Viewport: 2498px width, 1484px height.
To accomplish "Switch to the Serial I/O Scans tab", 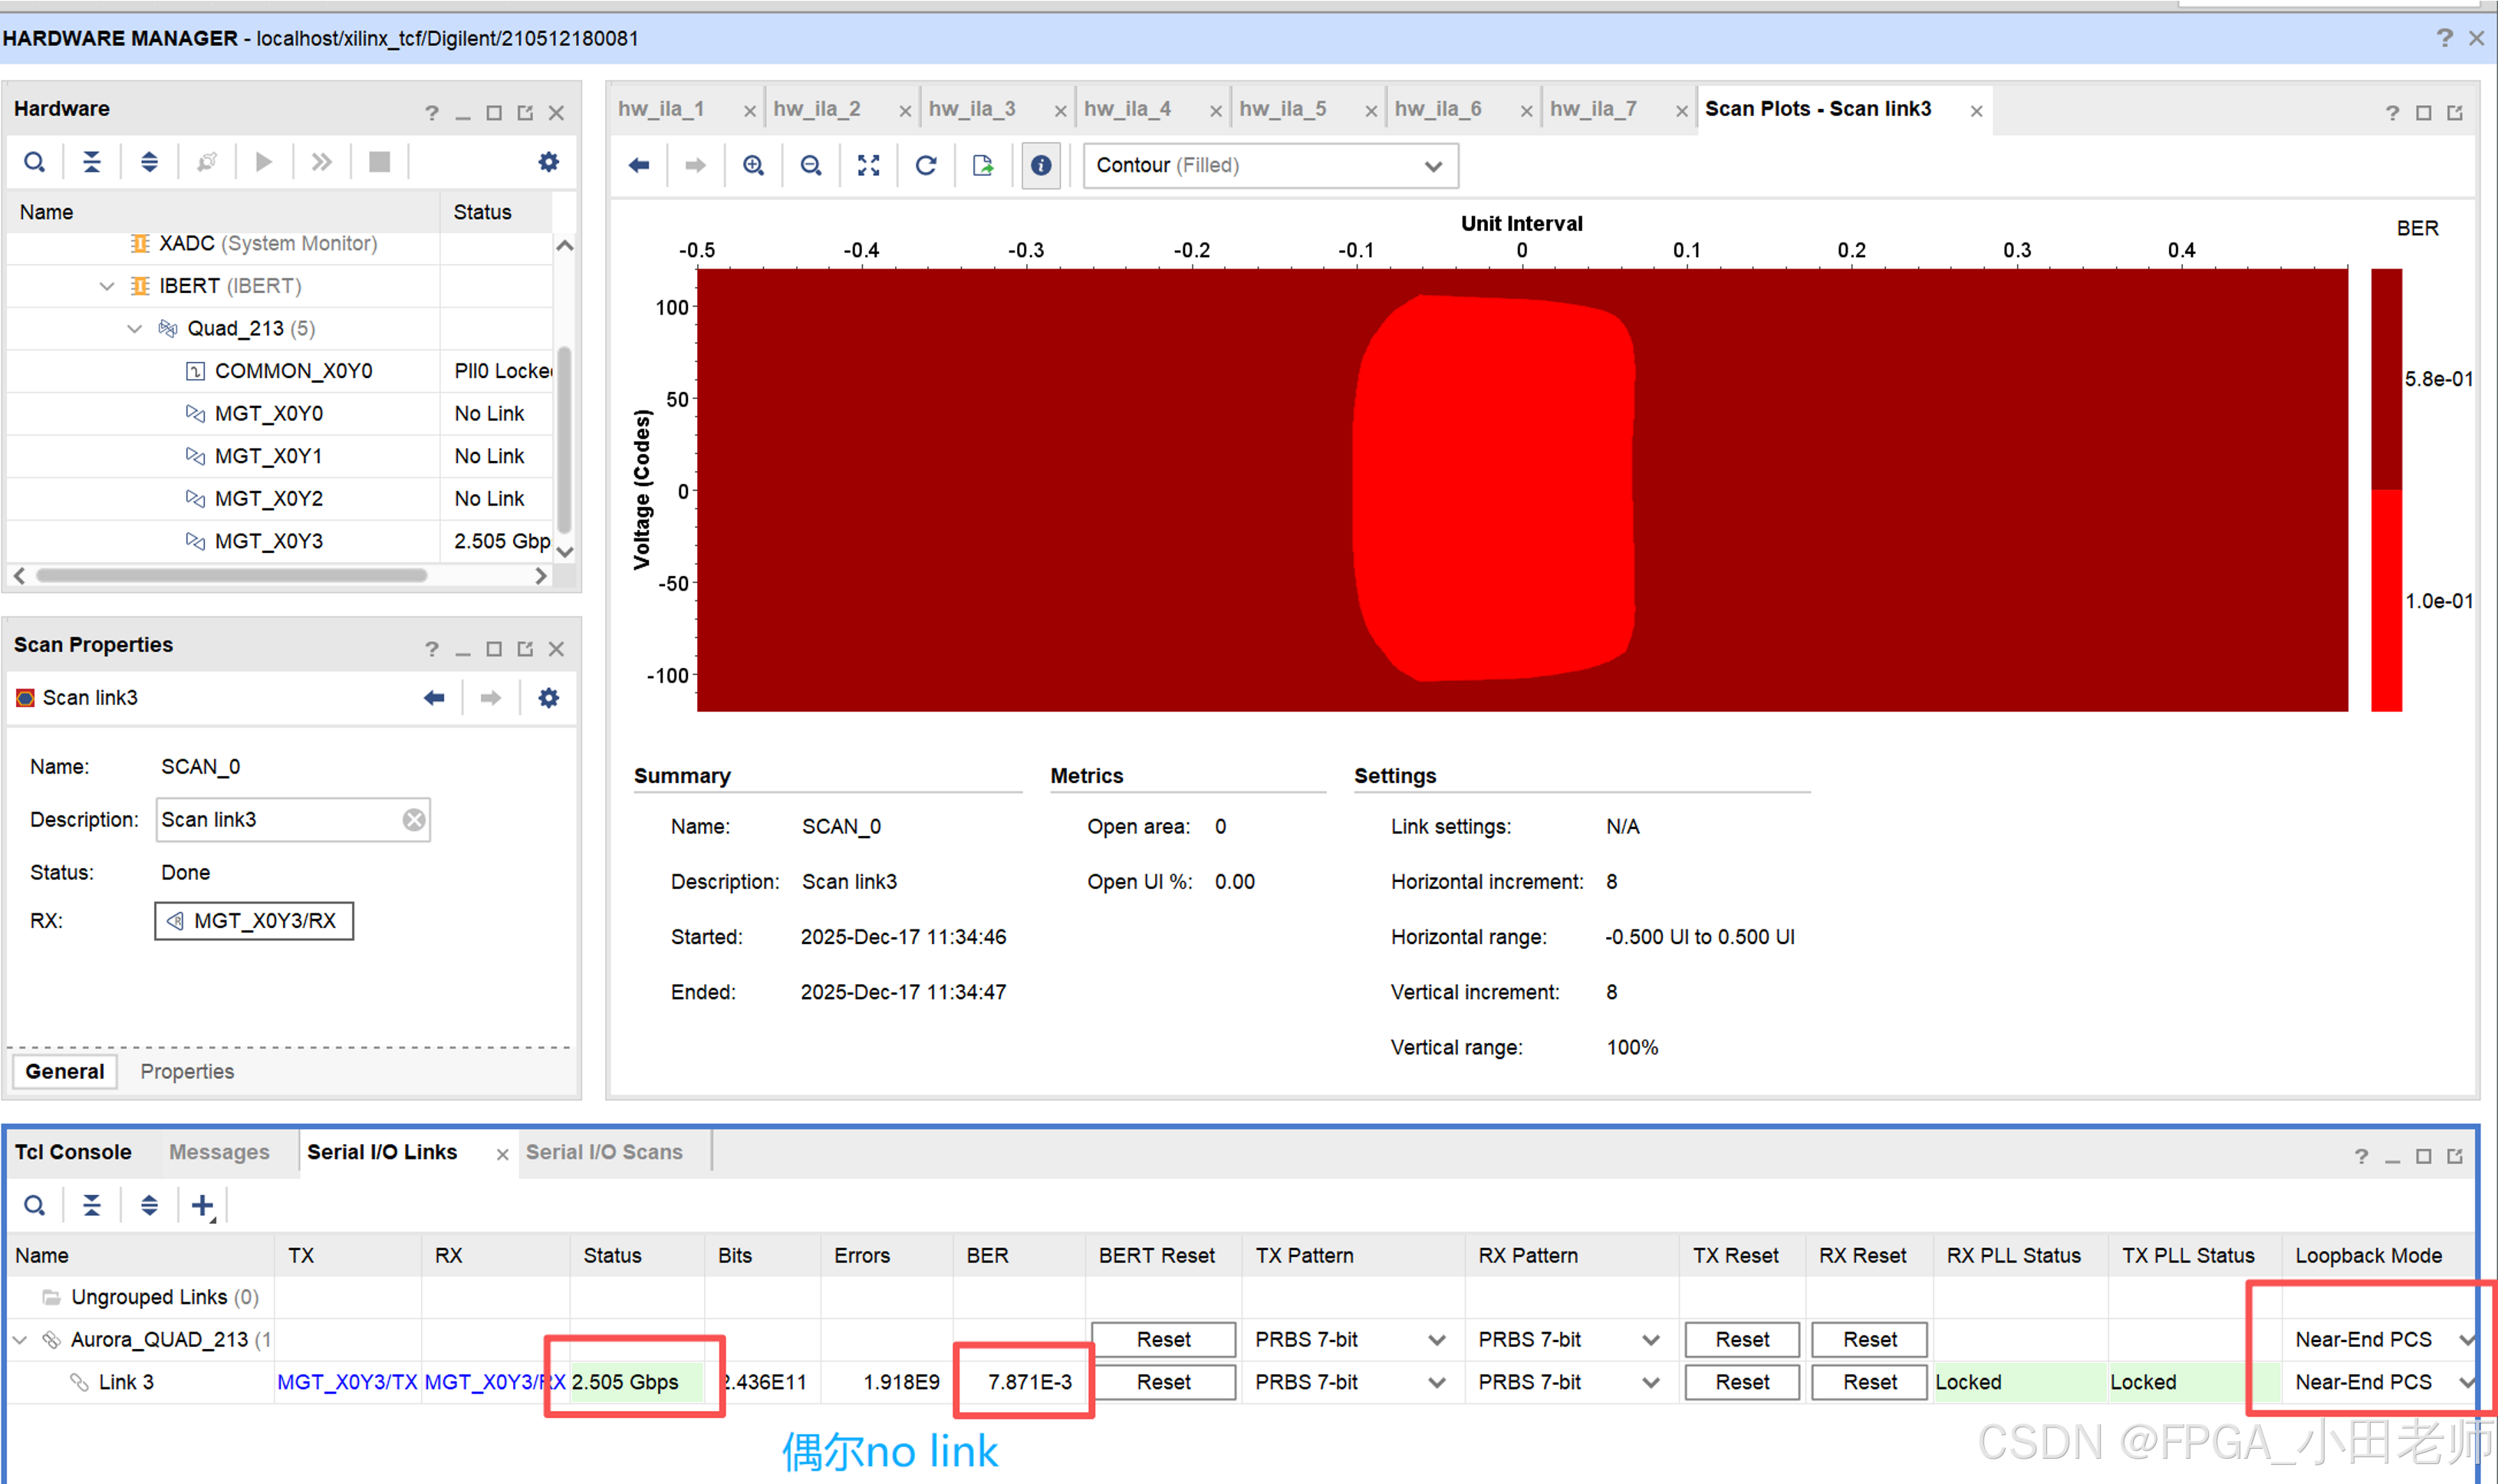I will 604,1152.
